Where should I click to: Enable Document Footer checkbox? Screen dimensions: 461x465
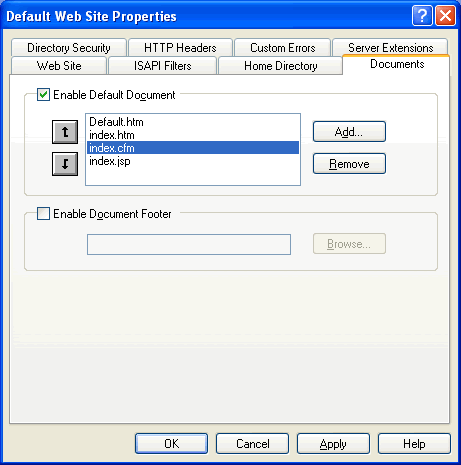click(43, 214)
